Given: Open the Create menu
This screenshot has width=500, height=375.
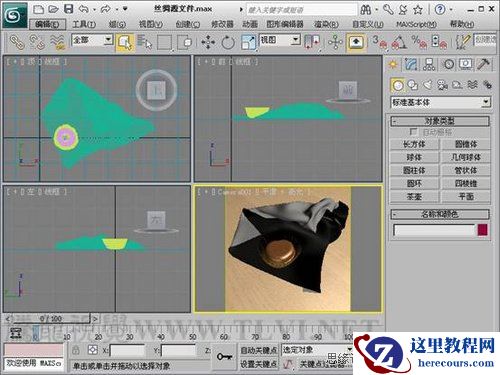Looking at the screenshot, I should click(x=188, y=24).
